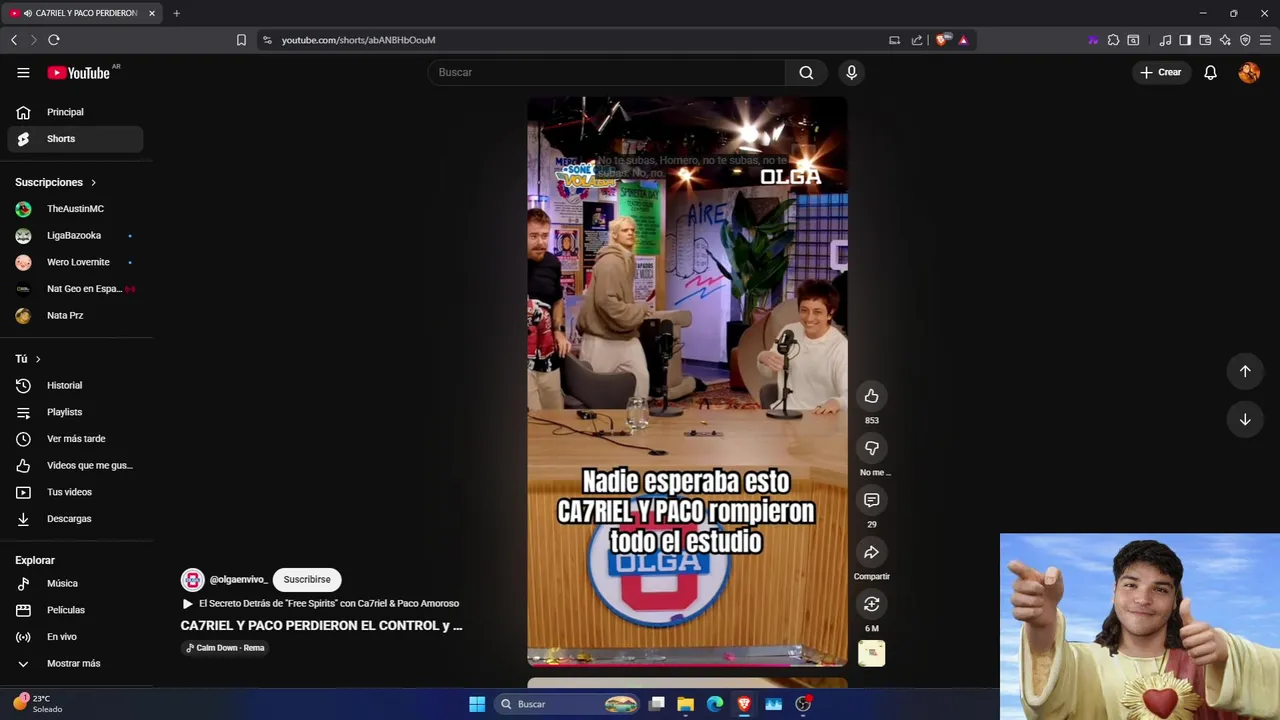Viewport: 1280px width, 720px height.
Task: Expand the Tú section chevron
Action: [38, 359]
